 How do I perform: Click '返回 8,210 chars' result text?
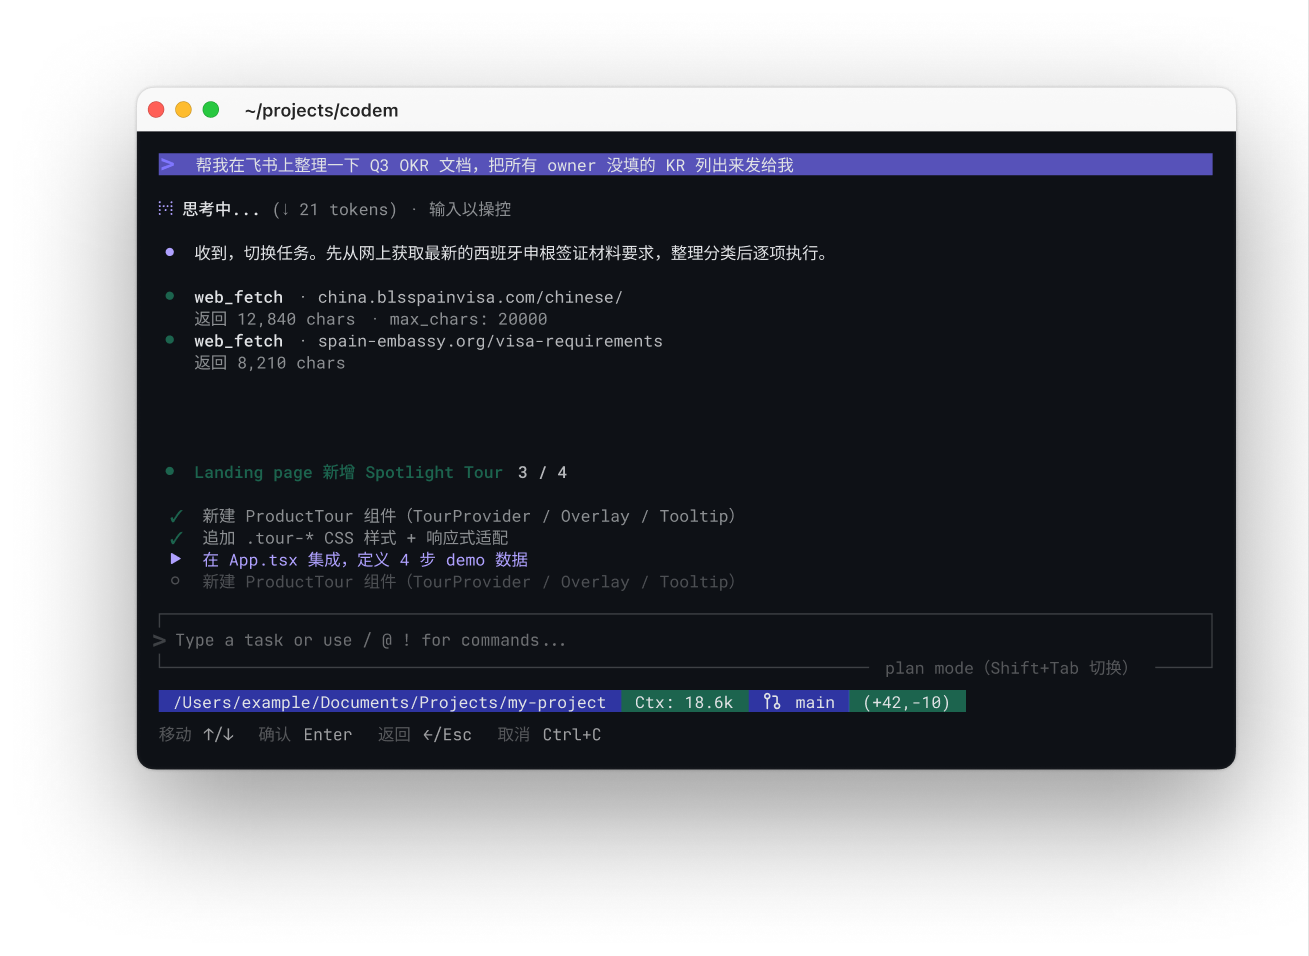[270, 363]
